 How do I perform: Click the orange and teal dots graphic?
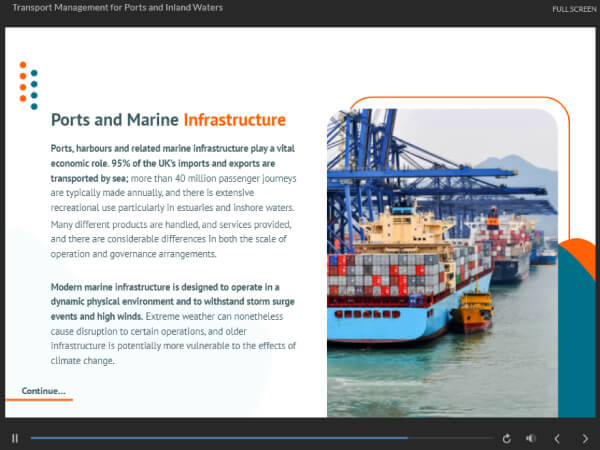28,85
